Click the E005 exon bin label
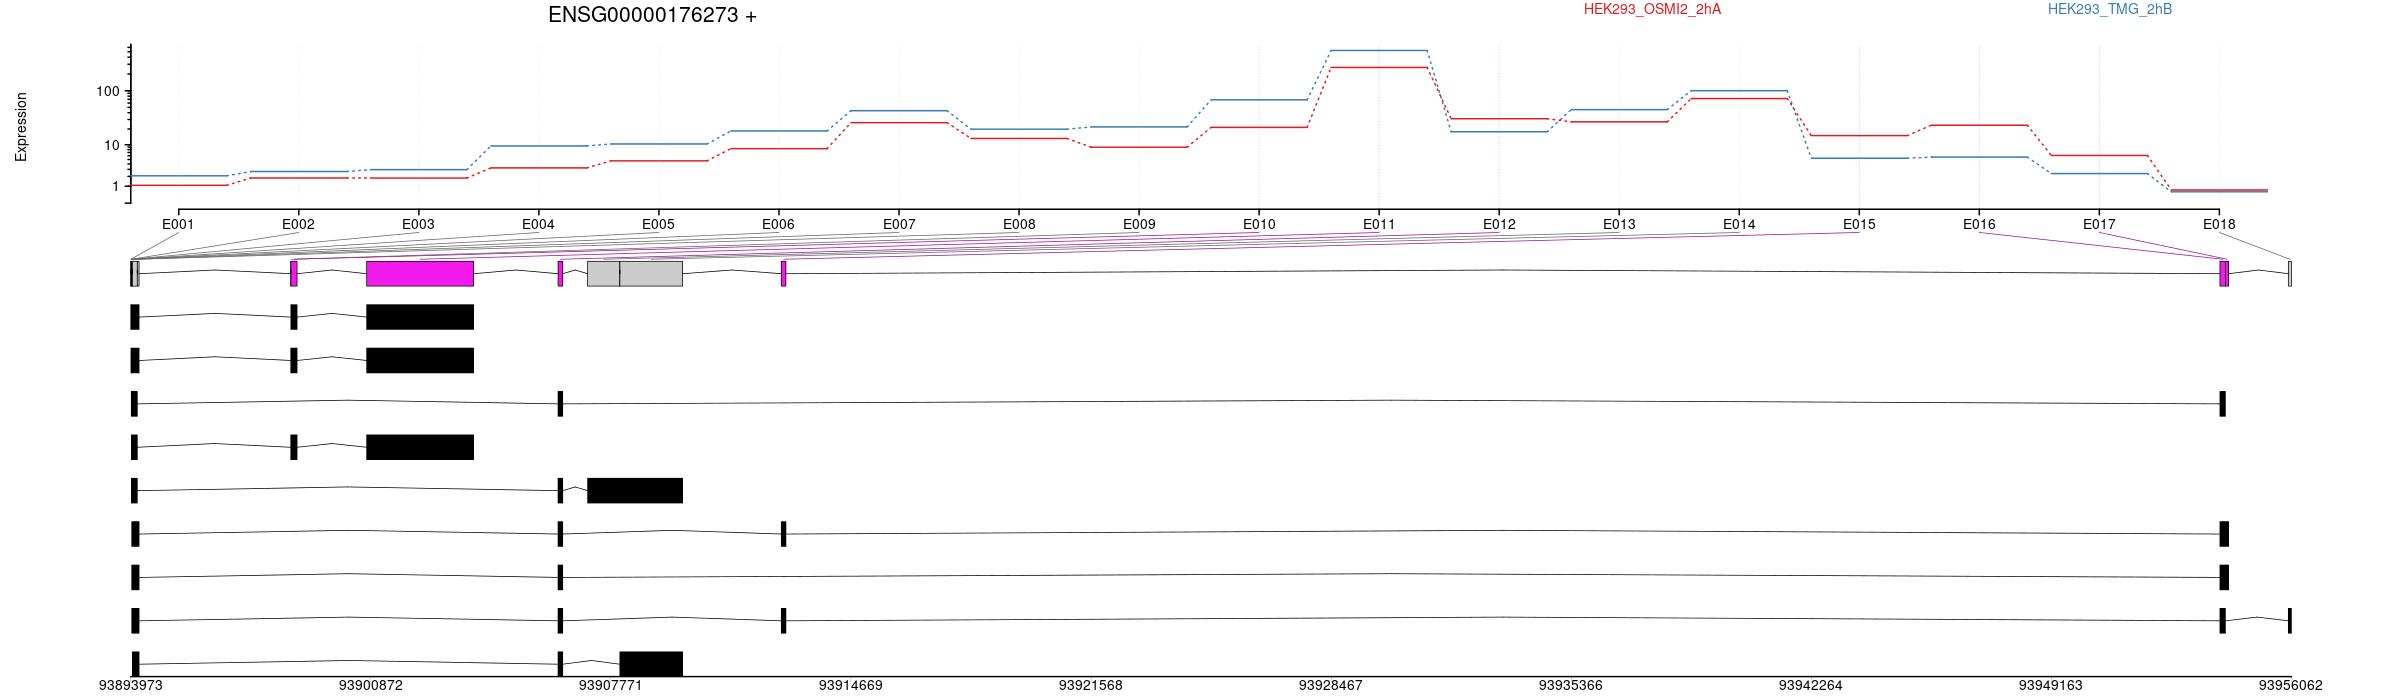The image size is (2400, 700). (x=658, y=224)
